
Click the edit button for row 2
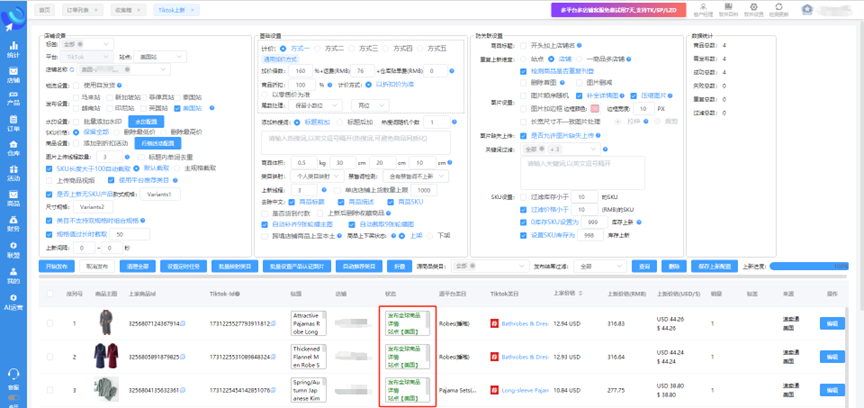tap(832, 357)
